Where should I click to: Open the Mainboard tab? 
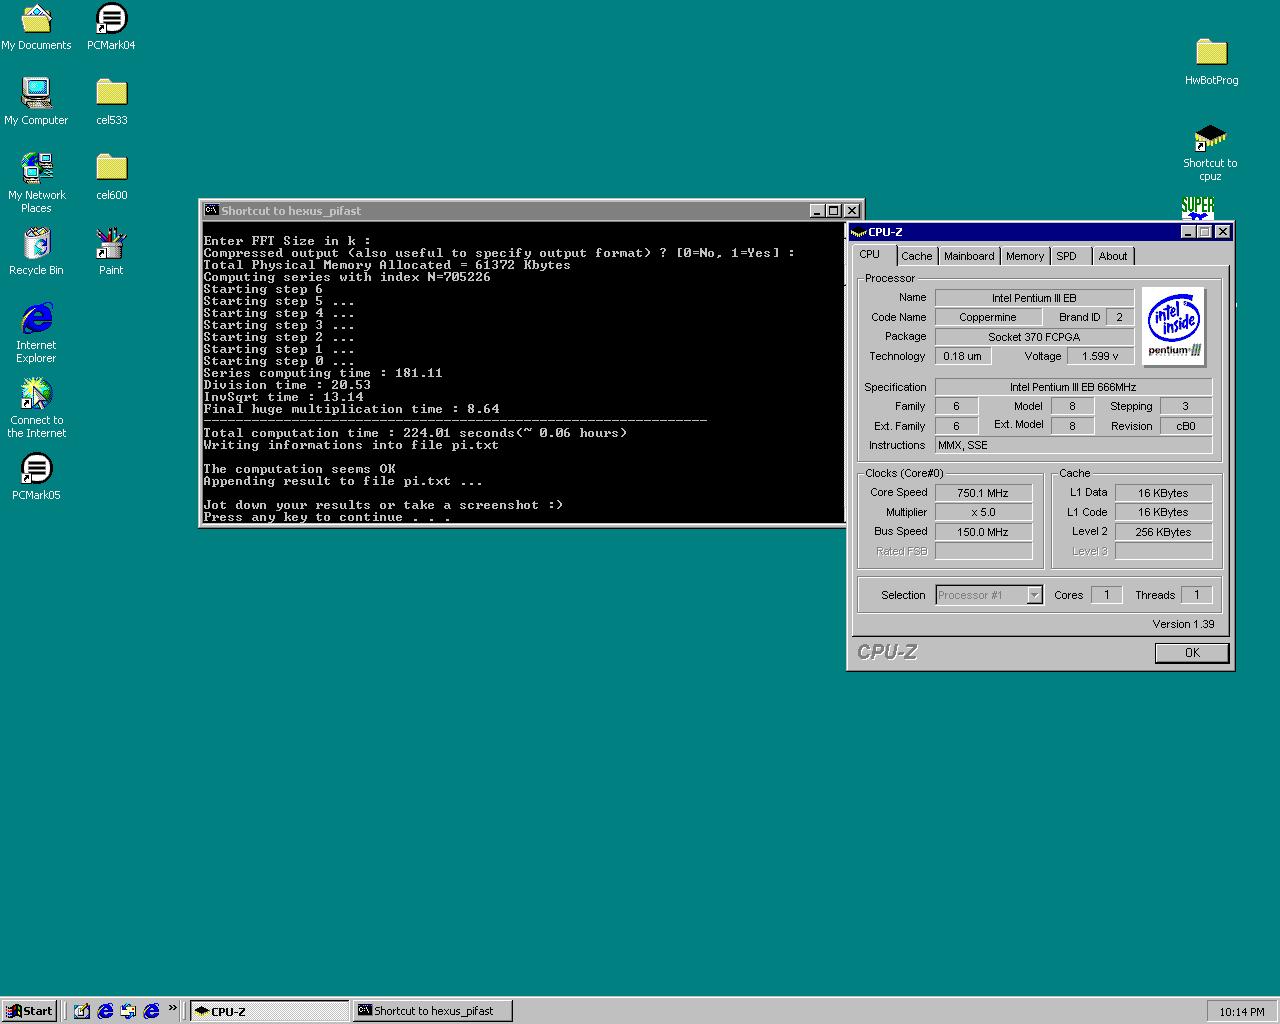(969, 256)
